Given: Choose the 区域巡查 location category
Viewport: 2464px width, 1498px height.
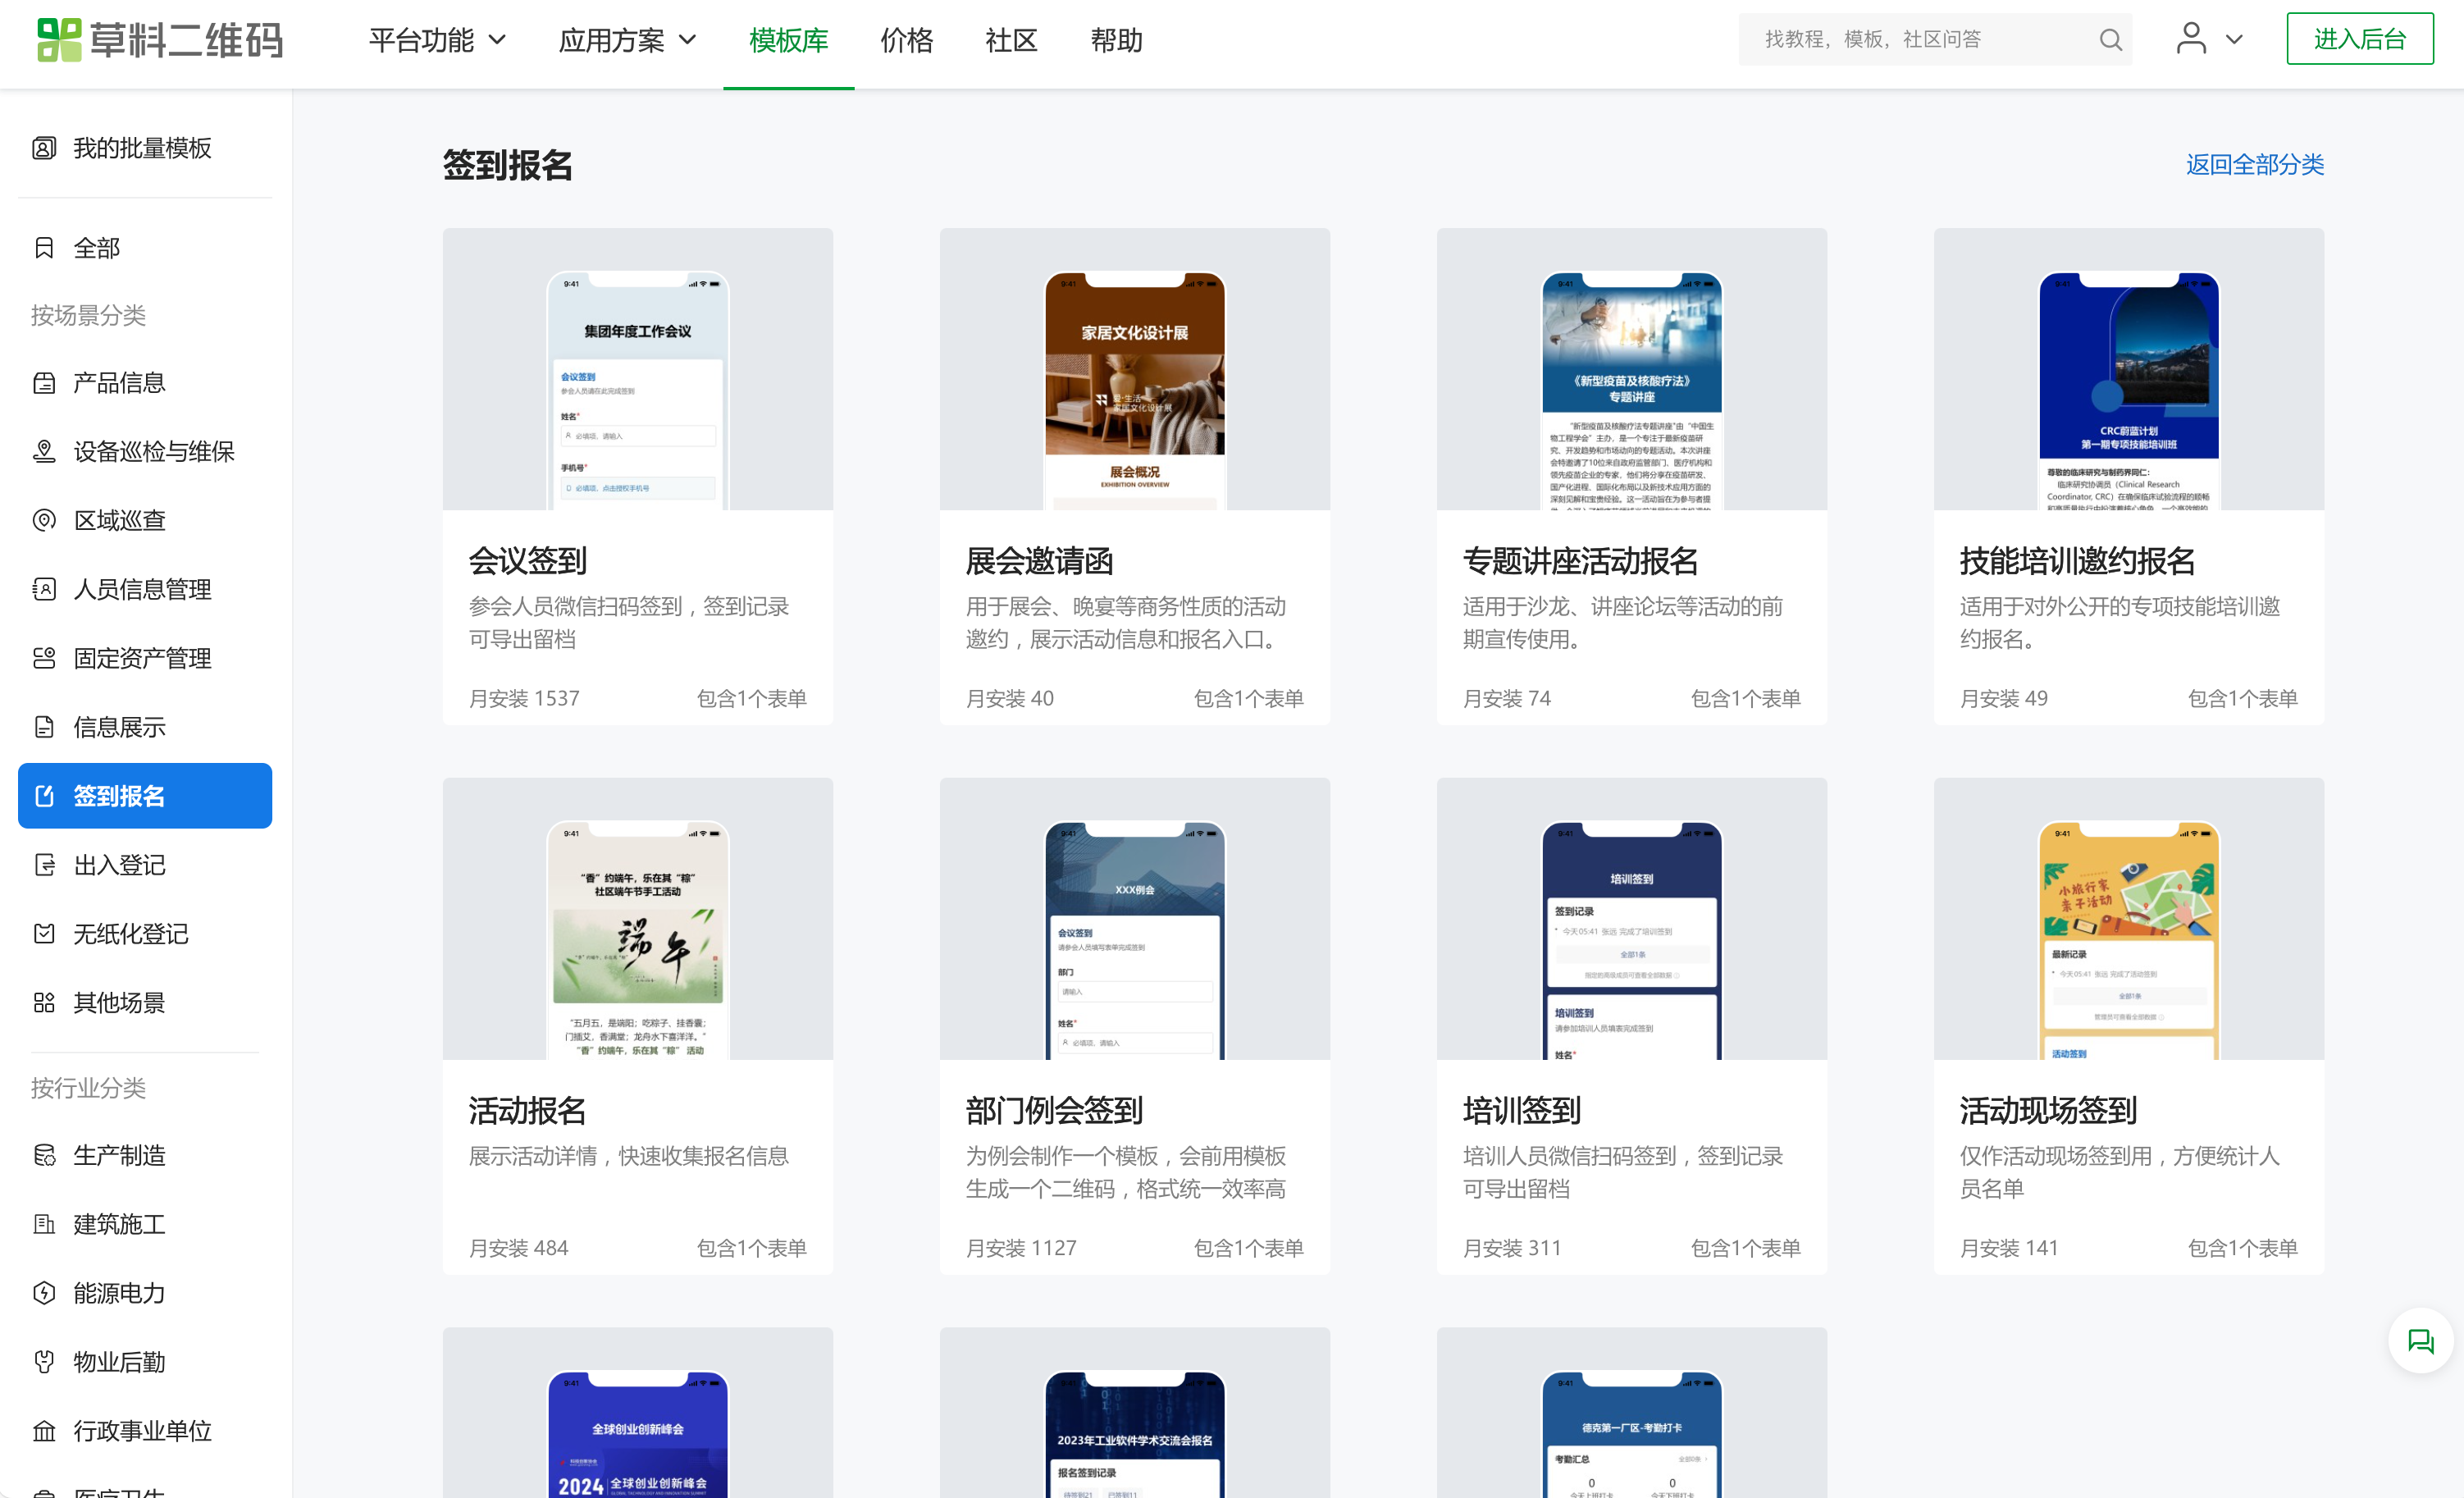Looking at the screenshot, I should pos(119,521).
